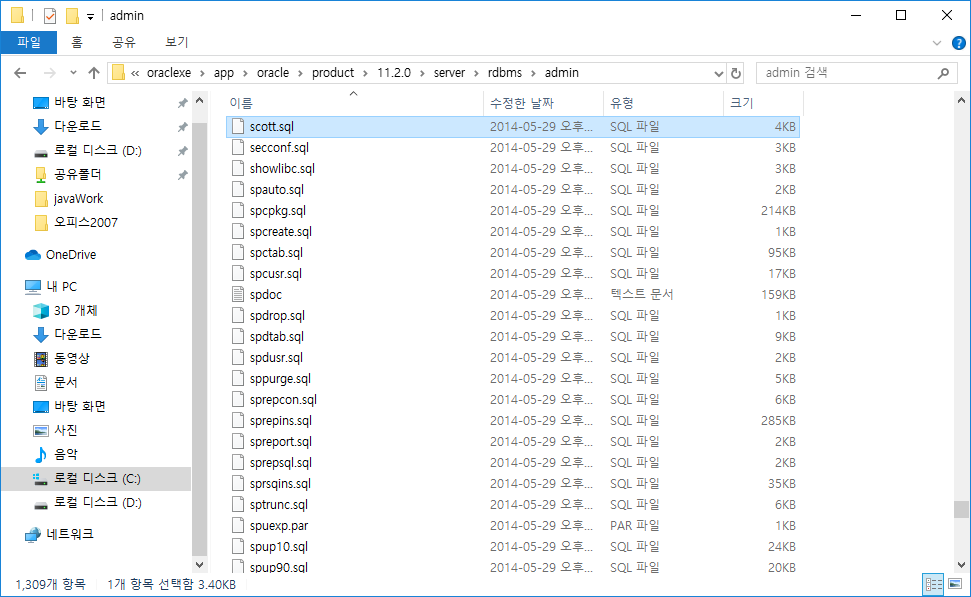
Task: Expand the ribbon chevron
Action: (x=936, y=43)
